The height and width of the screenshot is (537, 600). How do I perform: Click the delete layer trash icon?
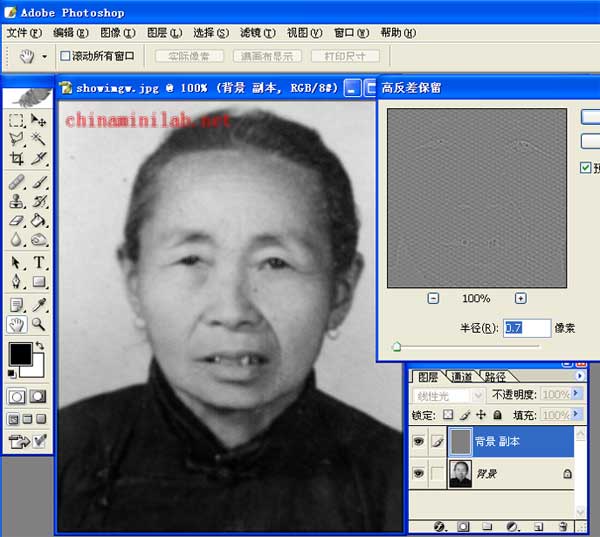click(563, 526)
